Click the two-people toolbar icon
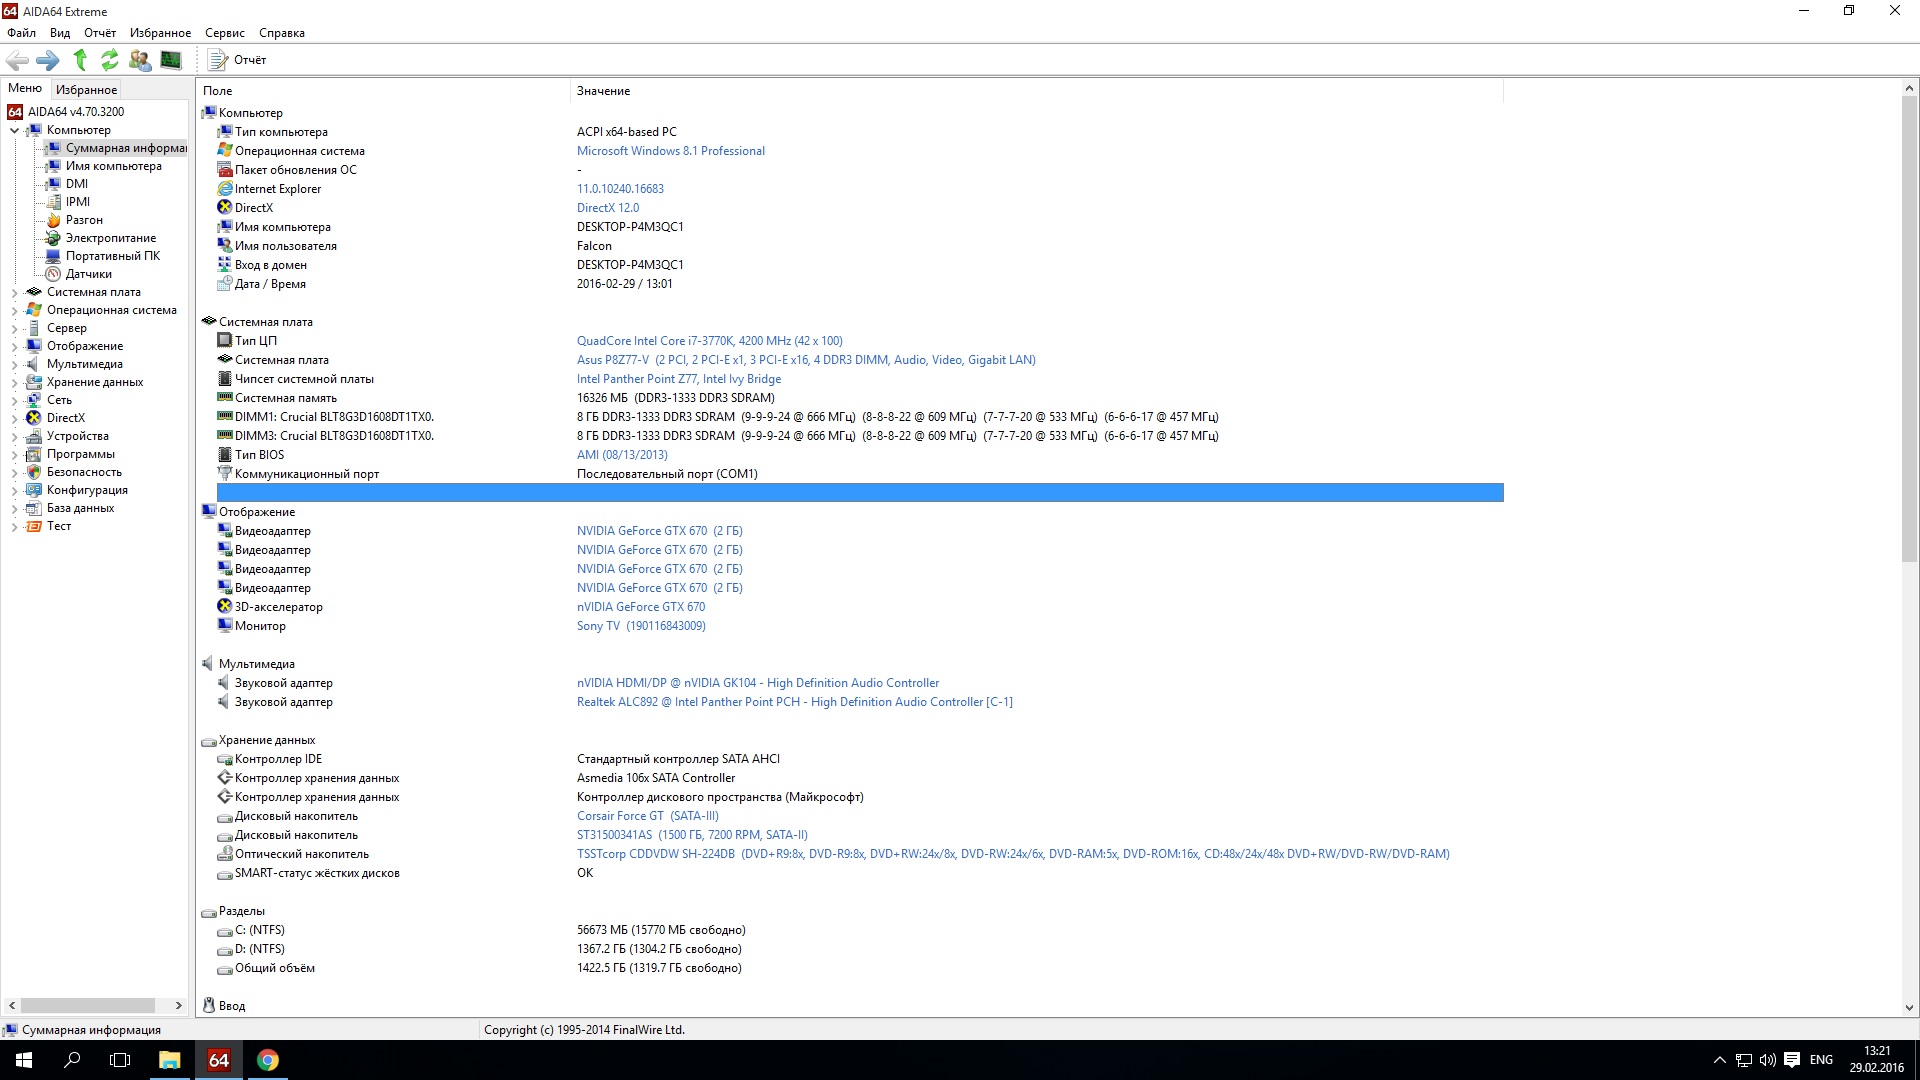The image size is (1920, 1080). pos(140,60)
